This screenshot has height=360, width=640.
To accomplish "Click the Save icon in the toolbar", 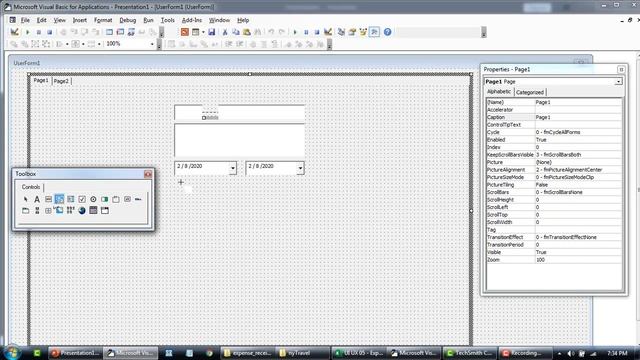I will point(211,32).
